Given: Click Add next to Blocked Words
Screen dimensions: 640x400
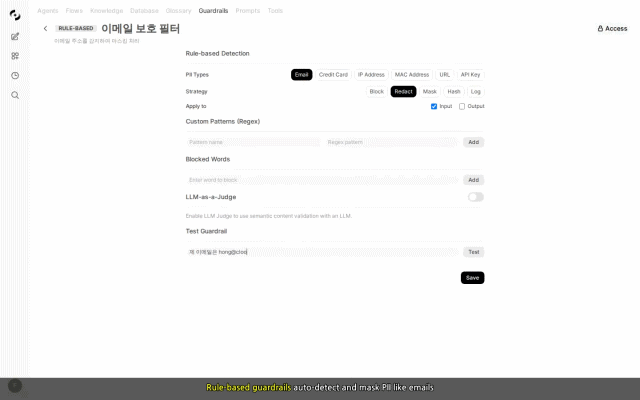Looking at the screenshot, I should 473,180.
